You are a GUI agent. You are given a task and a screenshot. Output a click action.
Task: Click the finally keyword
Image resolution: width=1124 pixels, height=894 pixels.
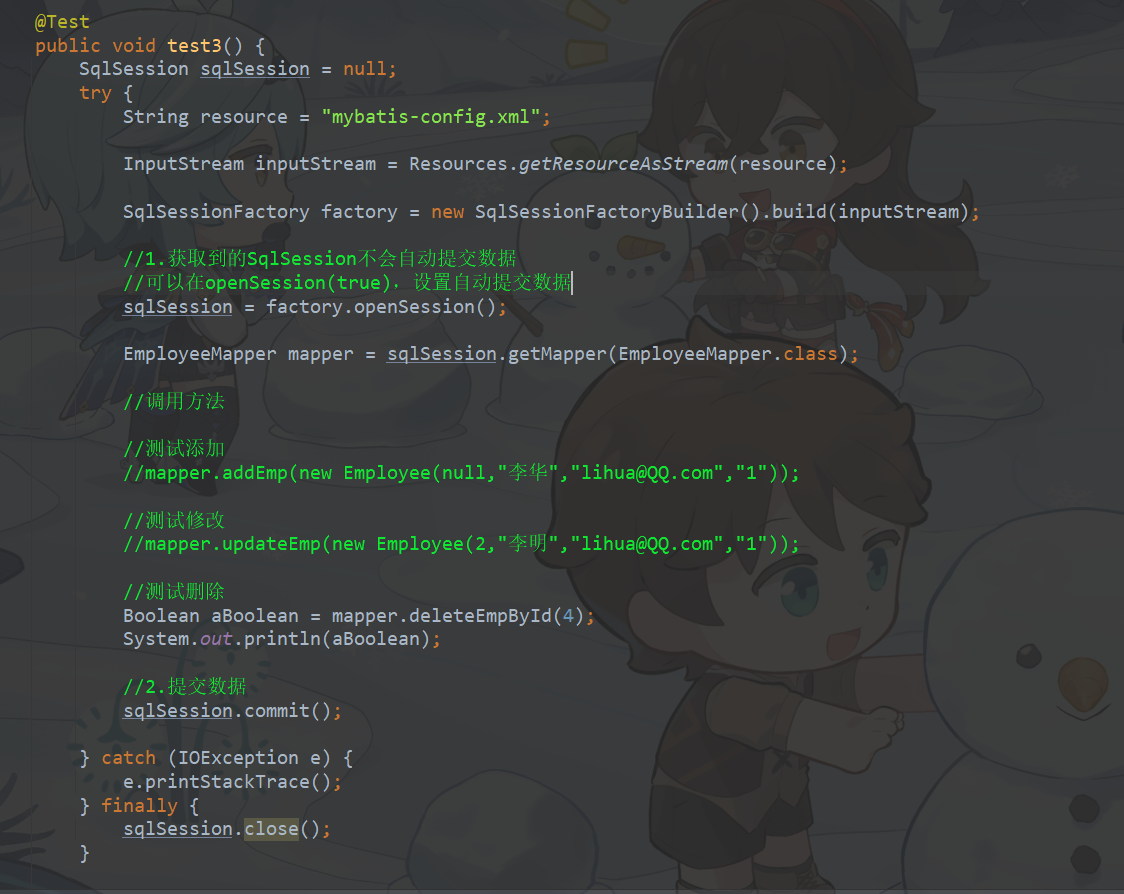pyautogui.click(x=139, y=806)
